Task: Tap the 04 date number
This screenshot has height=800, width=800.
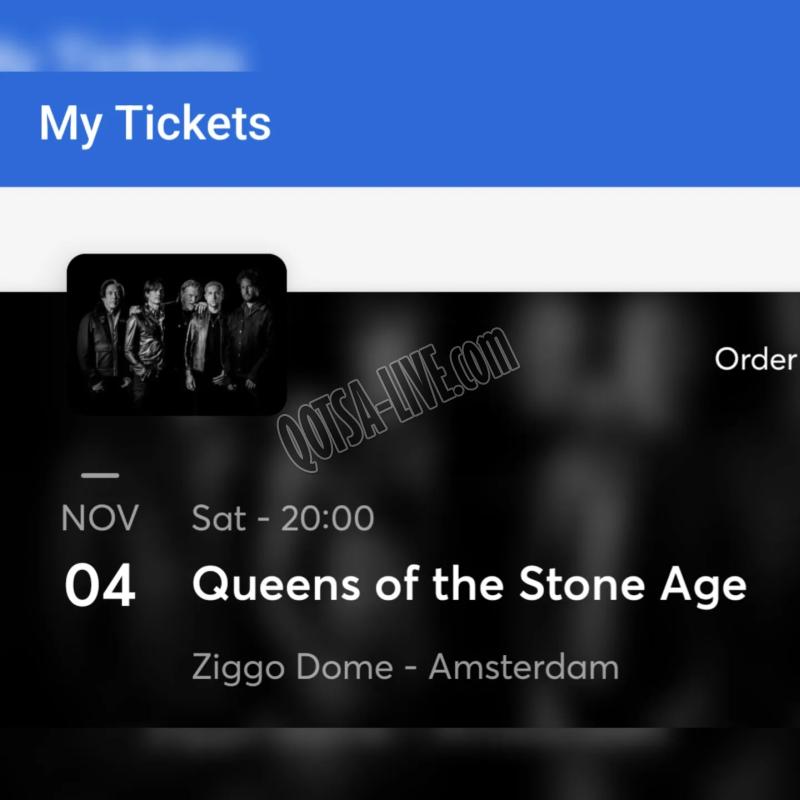Action: click(100, 585)
